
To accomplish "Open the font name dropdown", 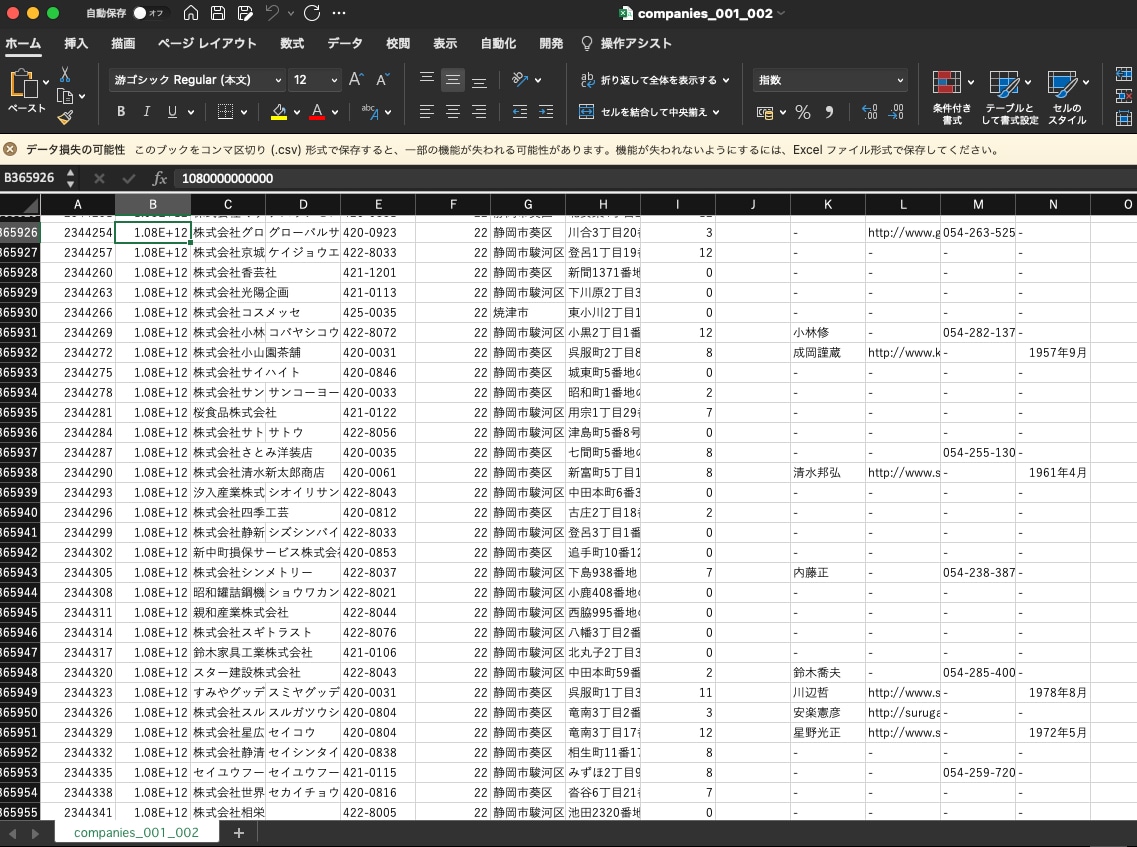I will tap(278, 80).
